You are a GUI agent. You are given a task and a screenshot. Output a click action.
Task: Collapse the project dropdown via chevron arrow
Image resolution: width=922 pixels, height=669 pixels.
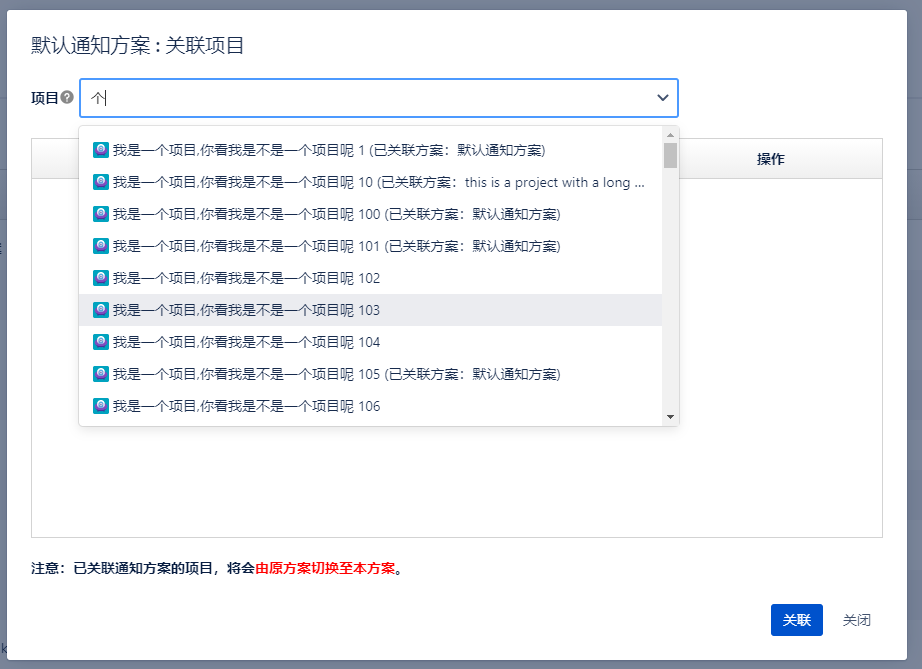(x=662, y=98)
